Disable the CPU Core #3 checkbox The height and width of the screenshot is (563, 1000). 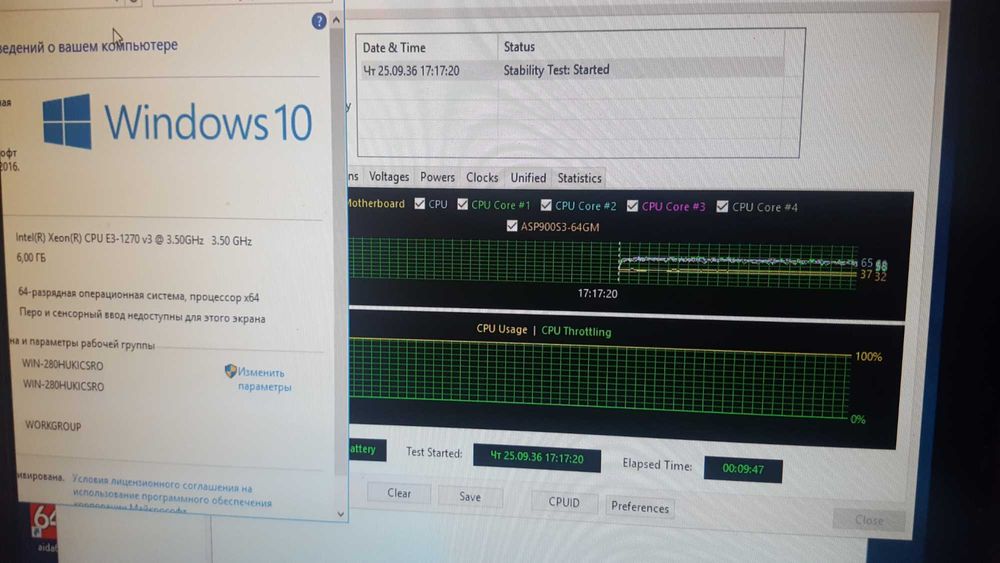pos(632,205)
